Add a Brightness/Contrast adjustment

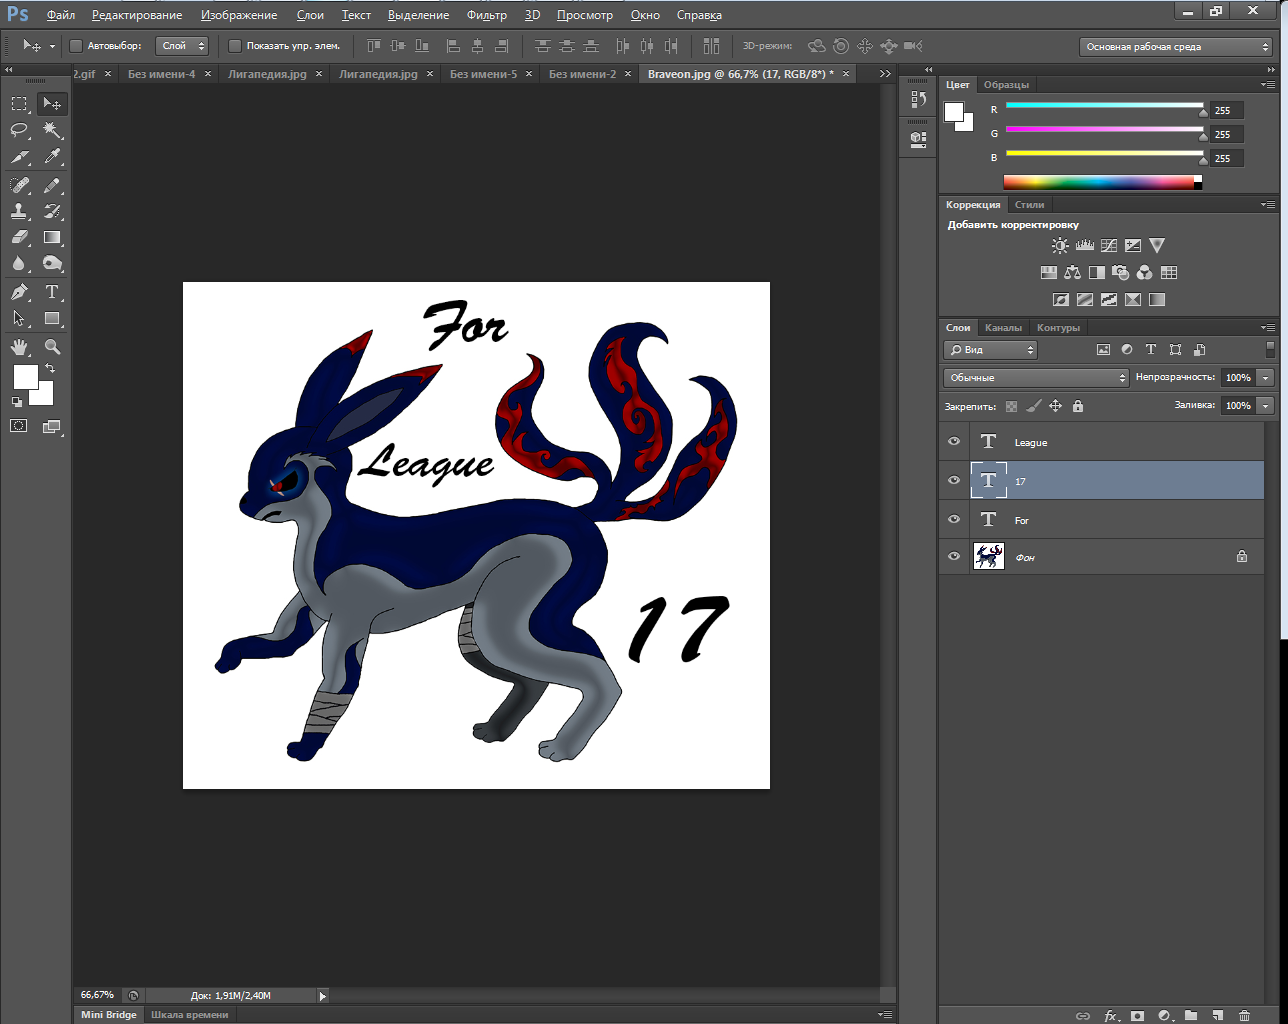1060,245
